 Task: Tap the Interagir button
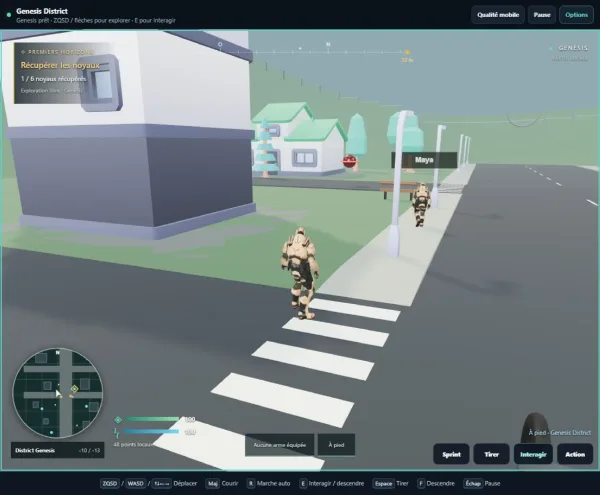coord(533,454)
